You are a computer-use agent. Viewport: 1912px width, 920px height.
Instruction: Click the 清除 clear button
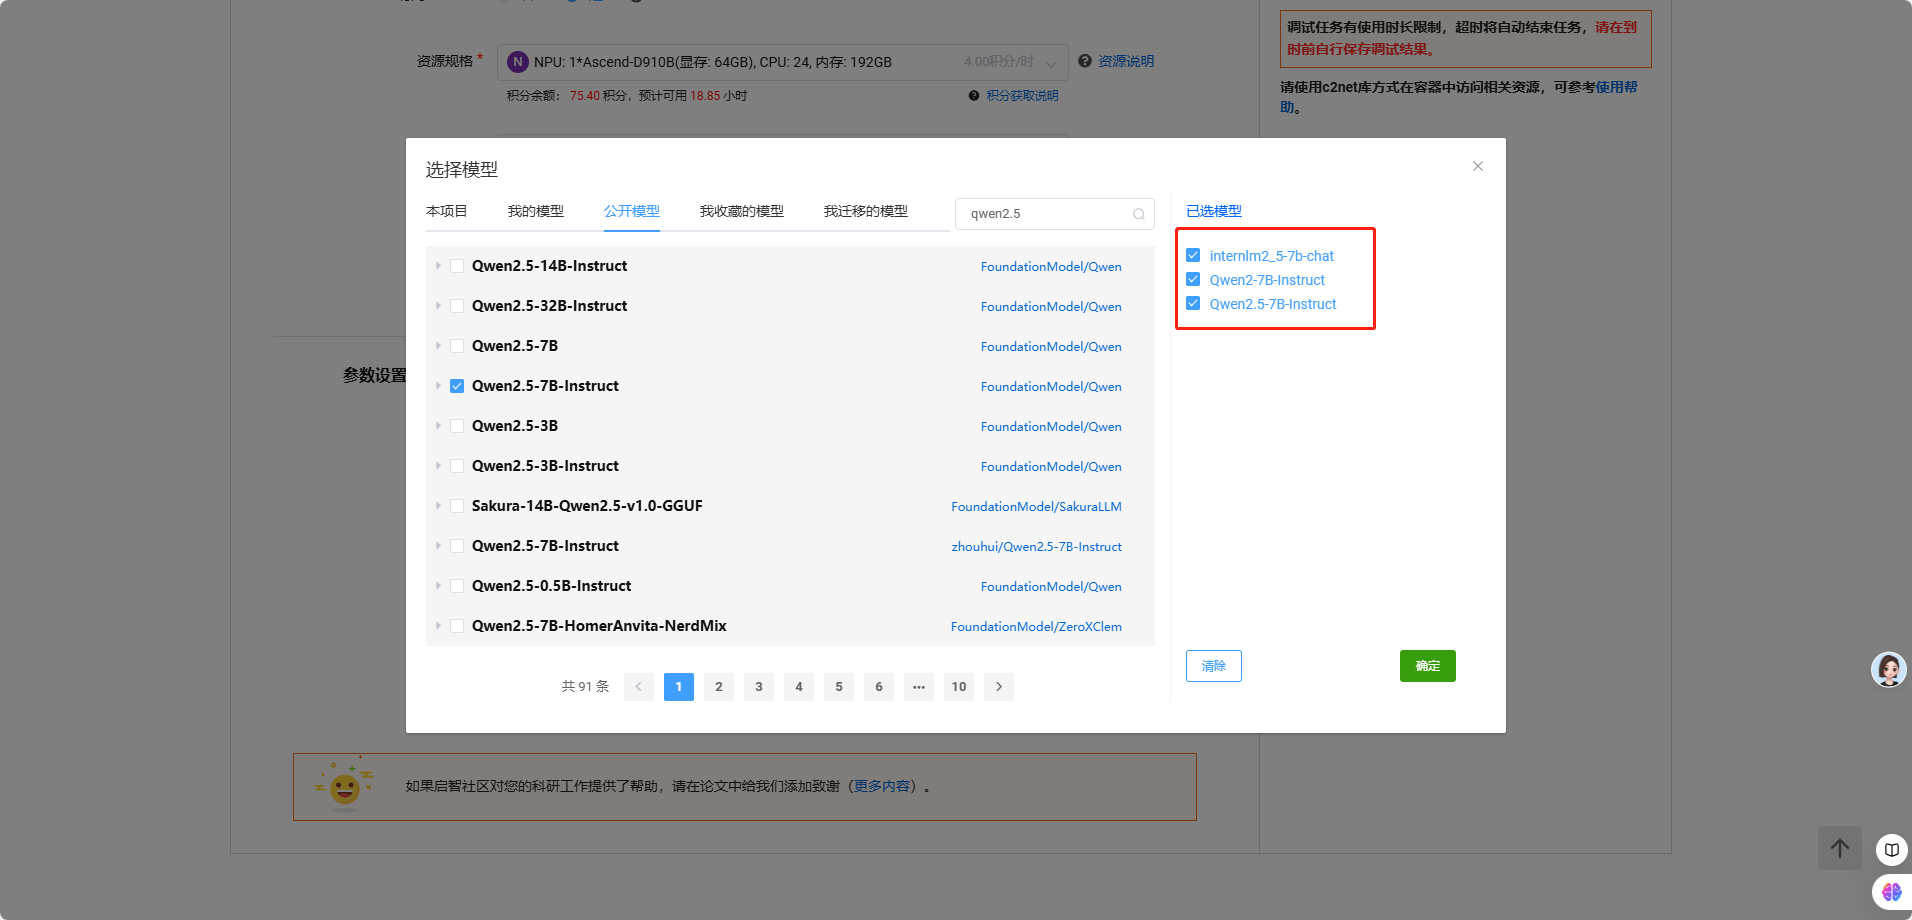click(x=1214, y=666)
